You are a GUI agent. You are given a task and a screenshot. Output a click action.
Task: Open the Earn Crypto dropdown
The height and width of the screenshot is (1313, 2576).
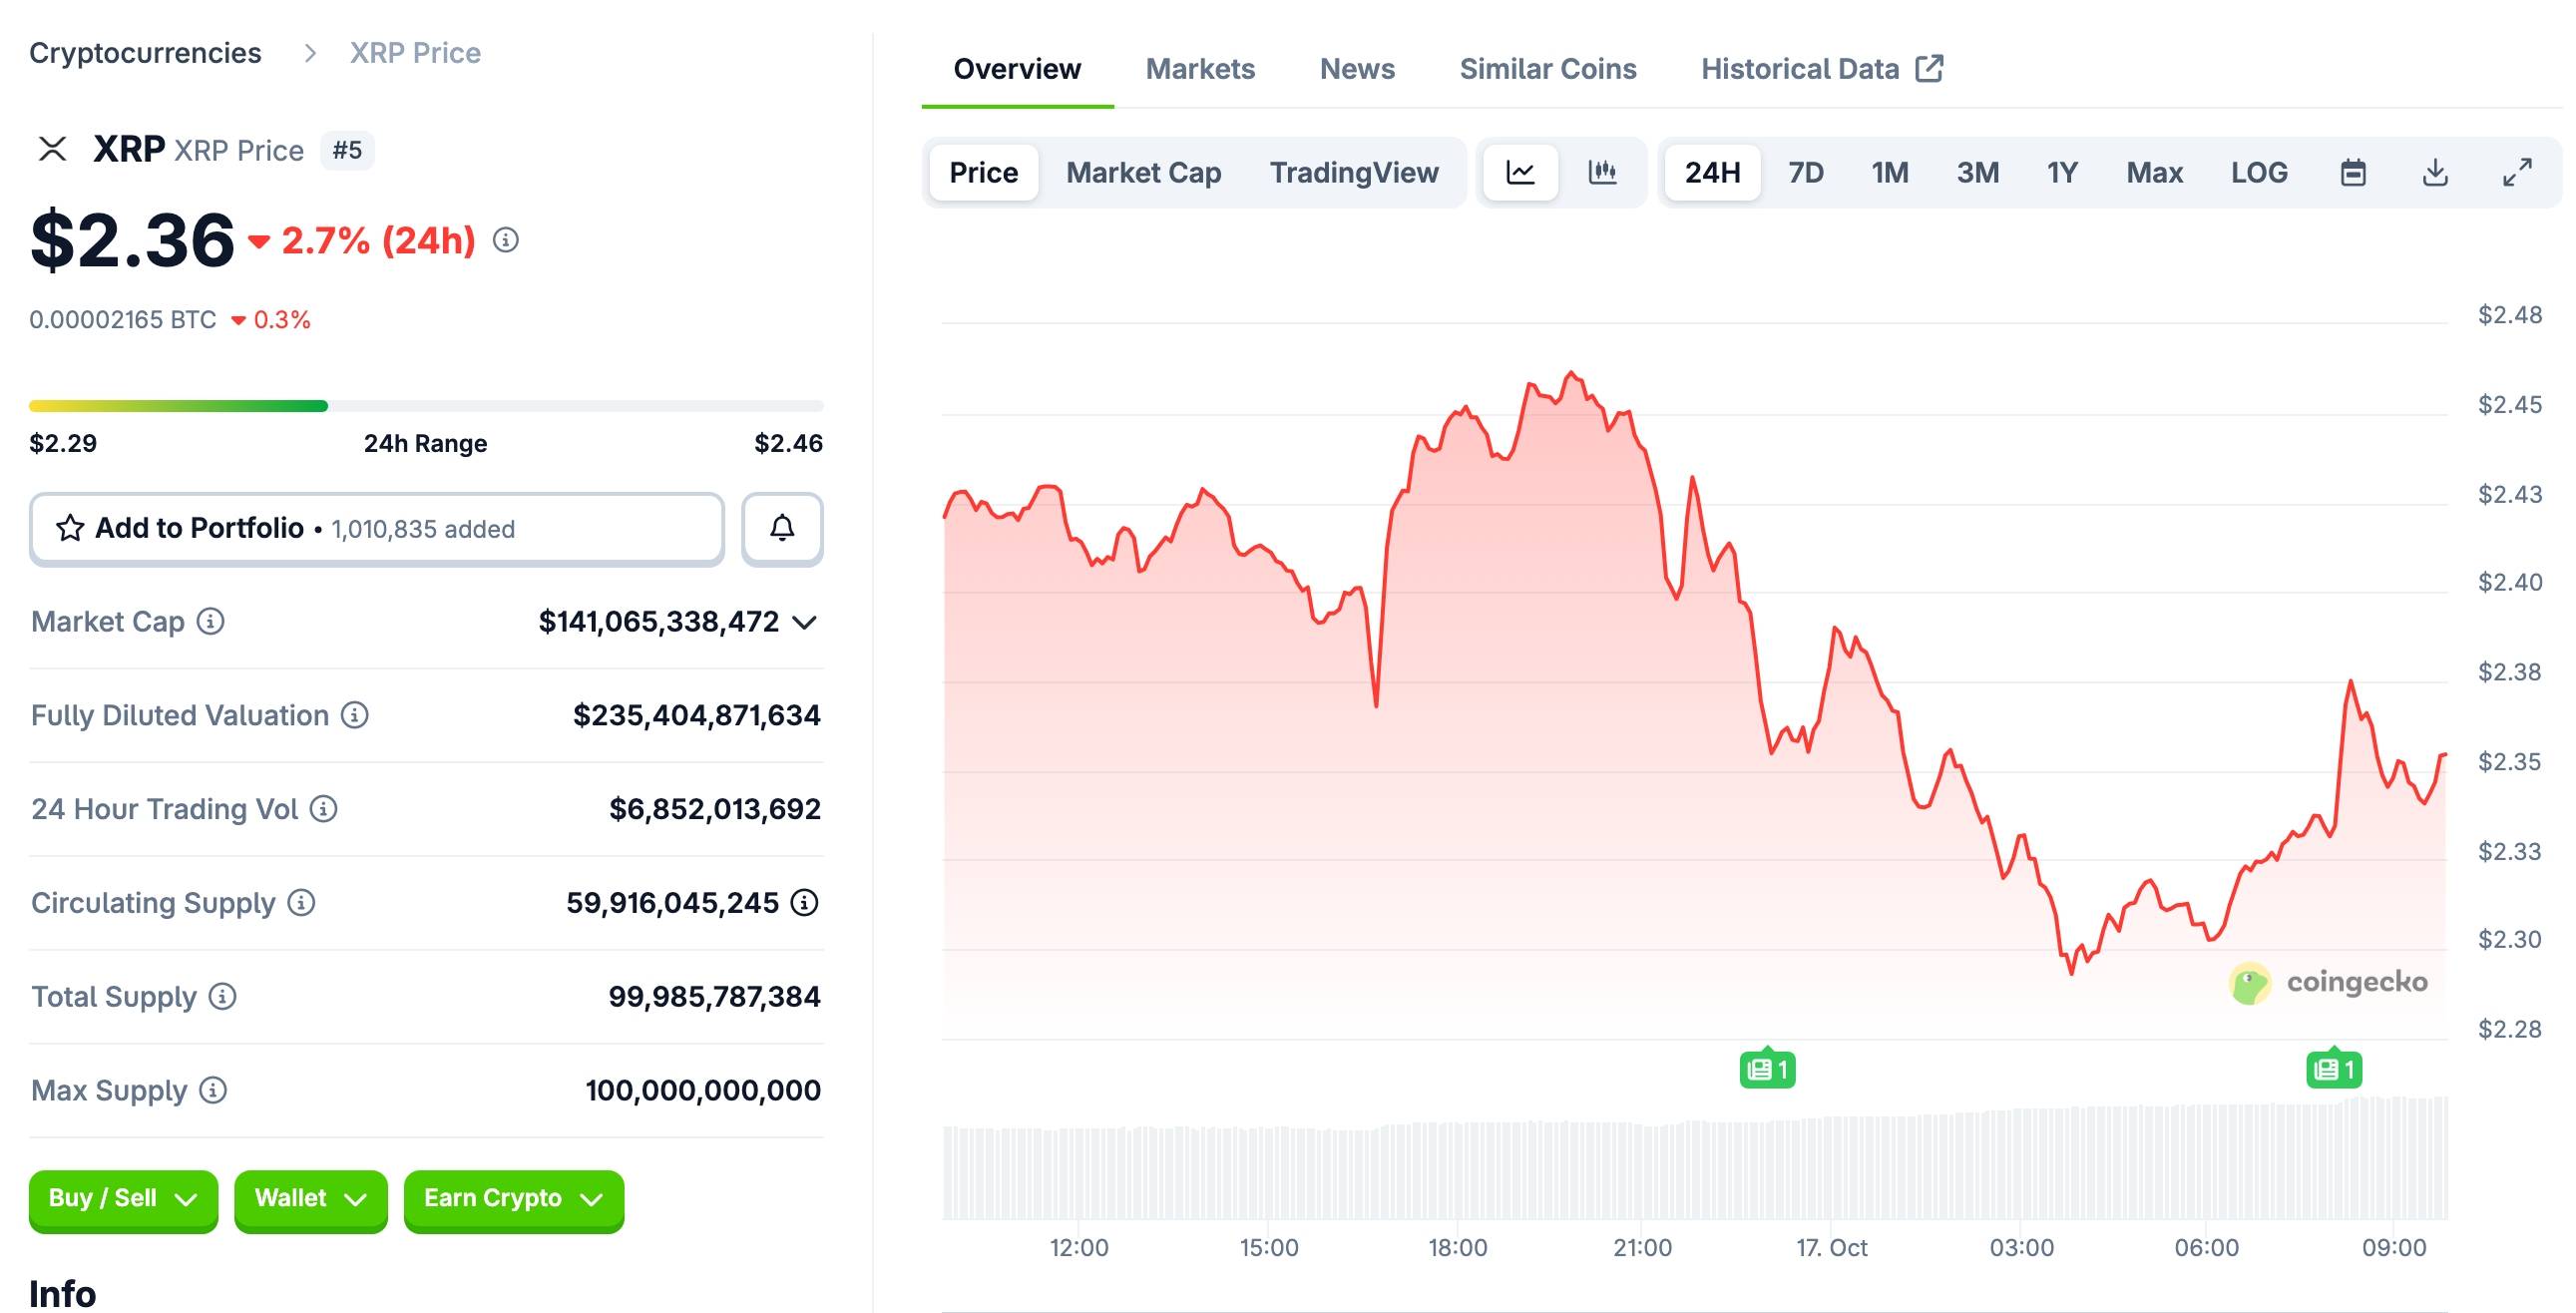tap(513, 1198)
